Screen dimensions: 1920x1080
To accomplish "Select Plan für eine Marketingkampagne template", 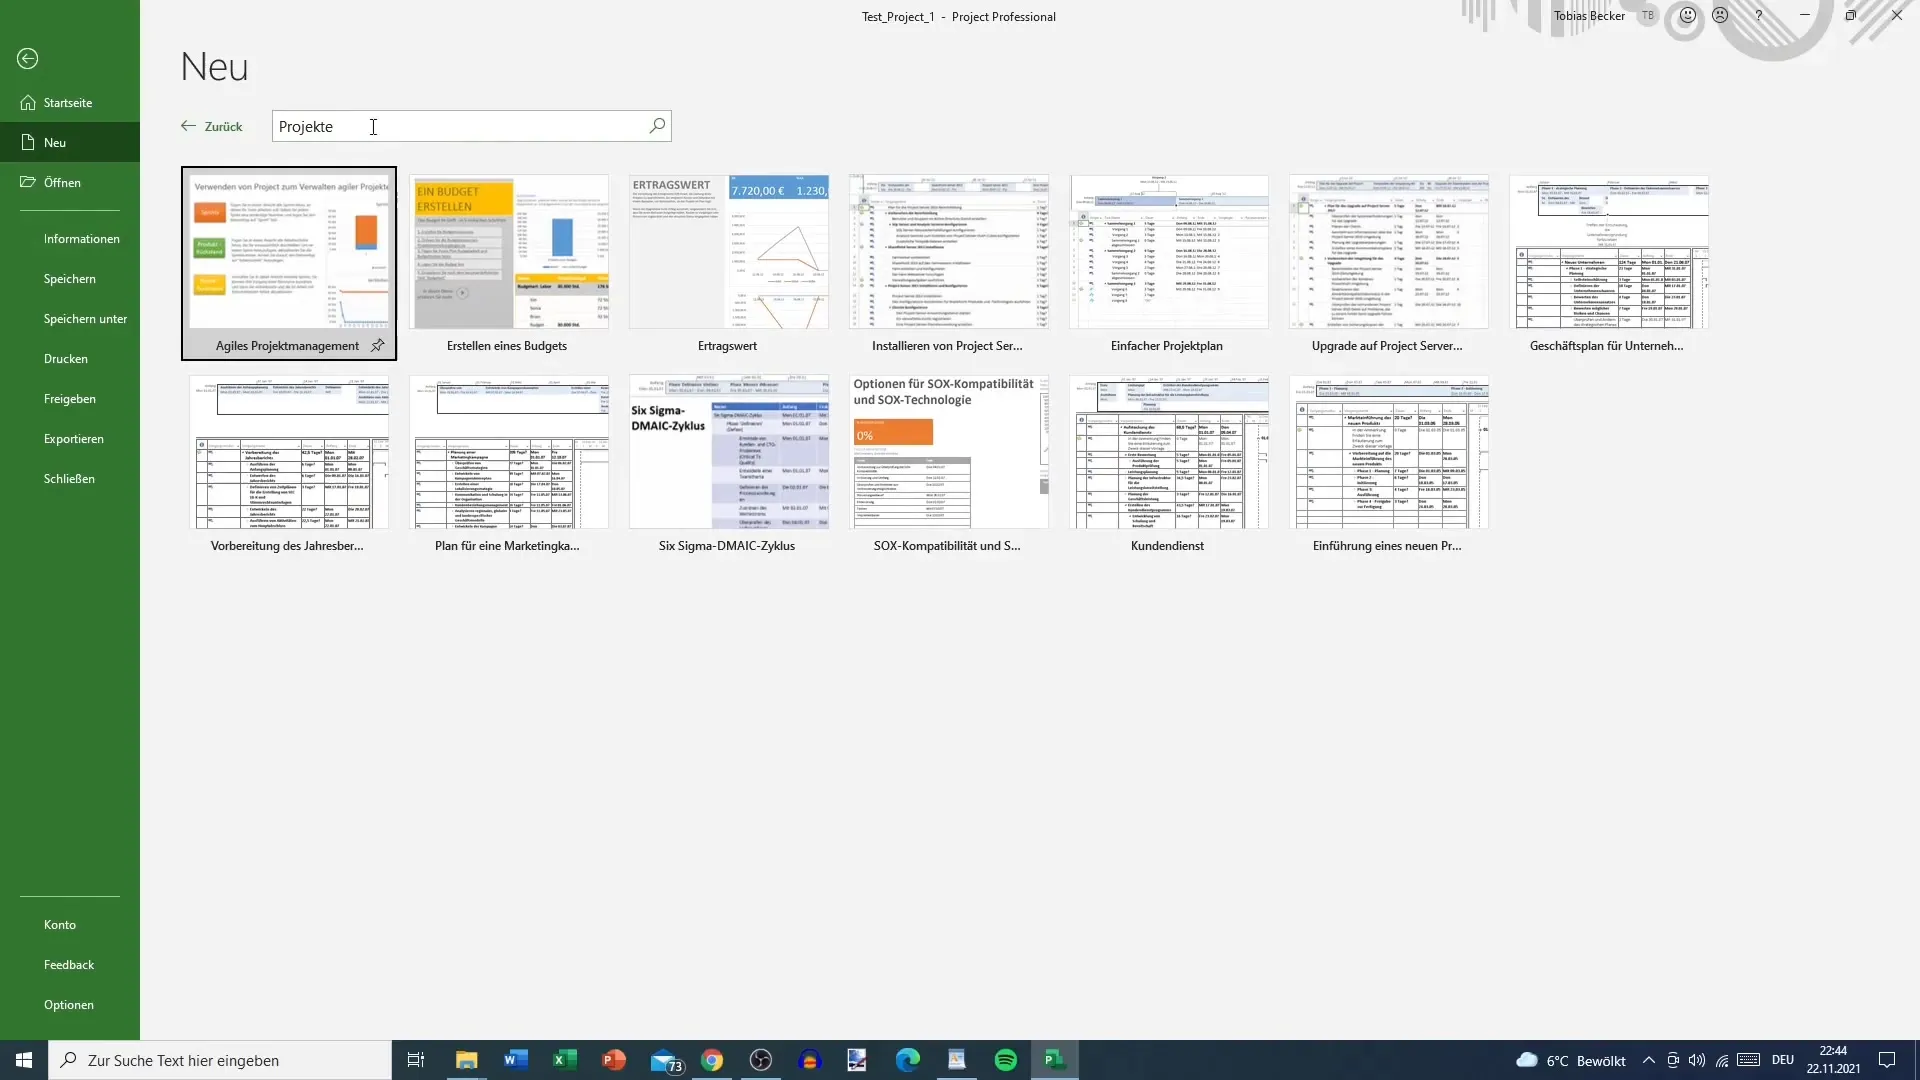I will tap(509, 451).
